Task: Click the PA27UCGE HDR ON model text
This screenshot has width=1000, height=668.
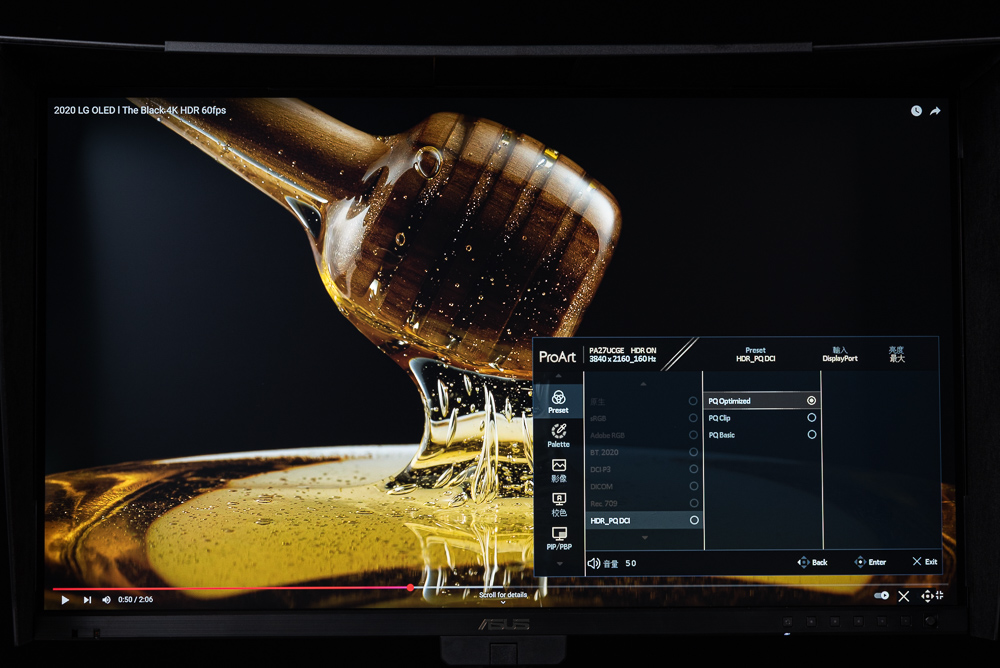Action: [622, 350]
